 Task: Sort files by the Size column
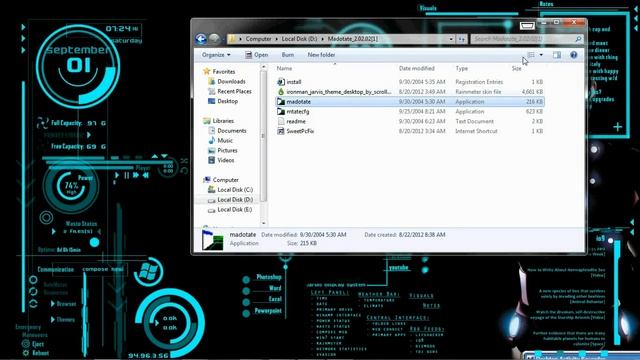pyautogui.click(x=516, y=69)
